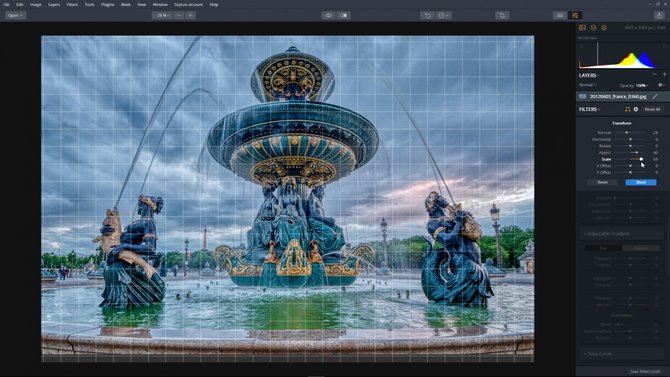
Task: Click the Scale value field
Action: pyautogui.click(x=655, y=159)
